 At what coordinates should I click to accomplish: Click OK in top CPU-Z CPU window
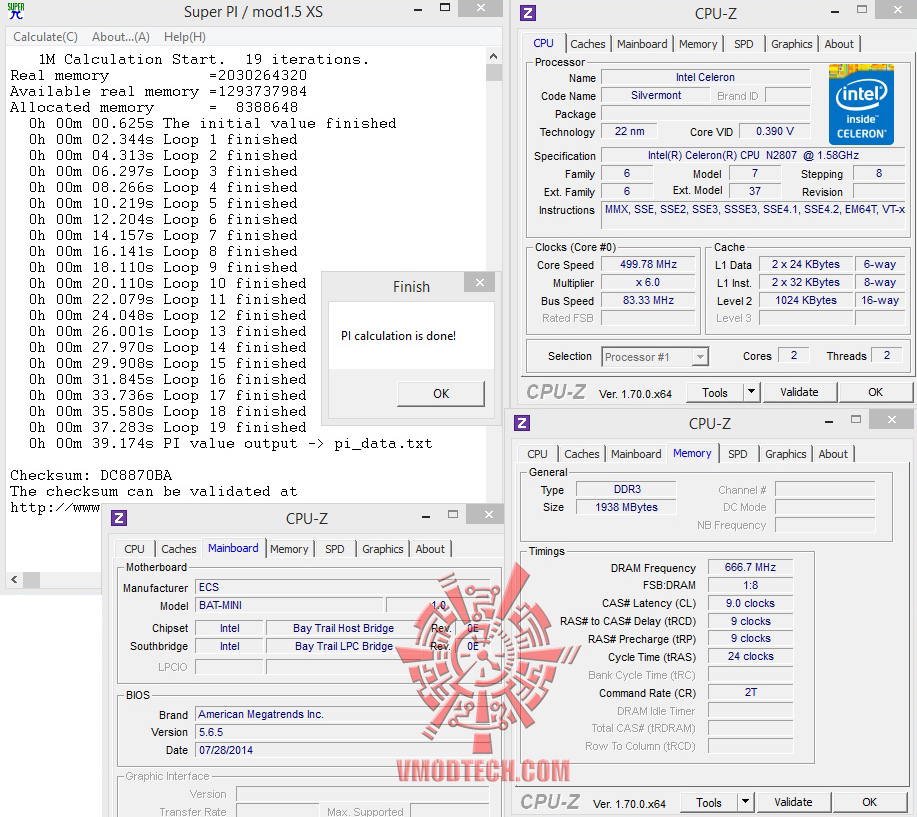coord(875,392)
